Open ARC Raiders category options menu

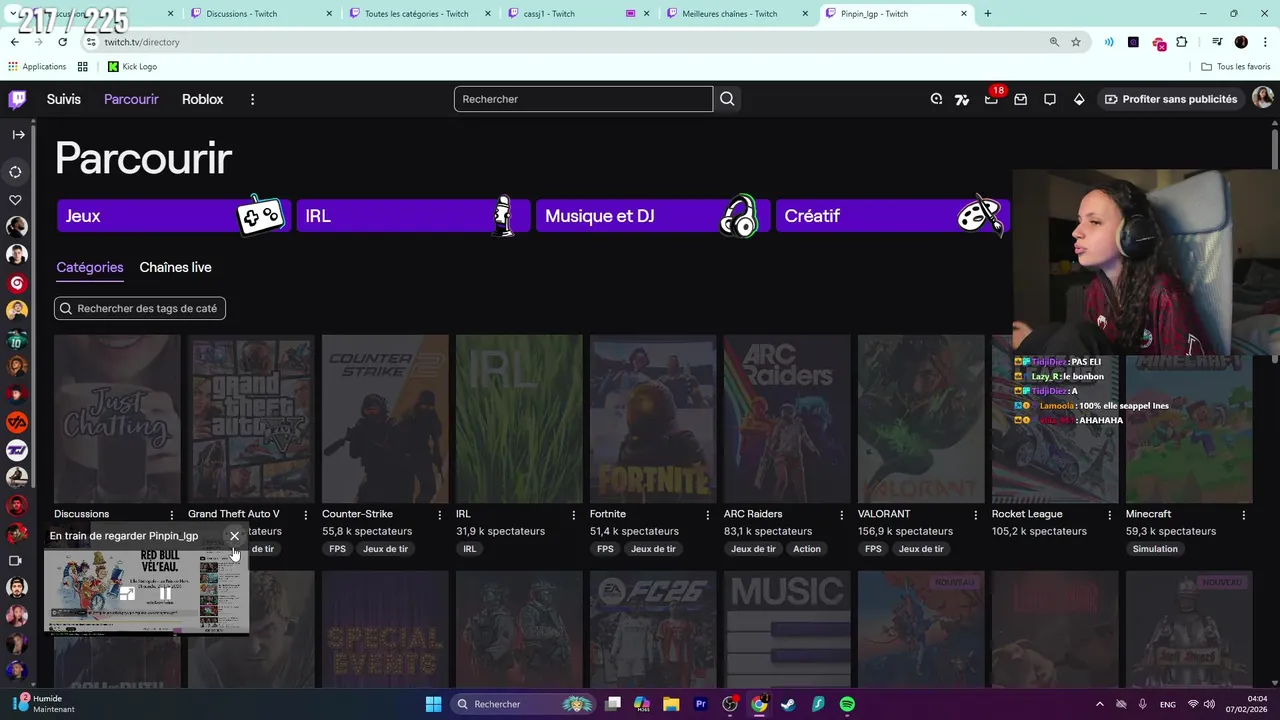[841, 515]
